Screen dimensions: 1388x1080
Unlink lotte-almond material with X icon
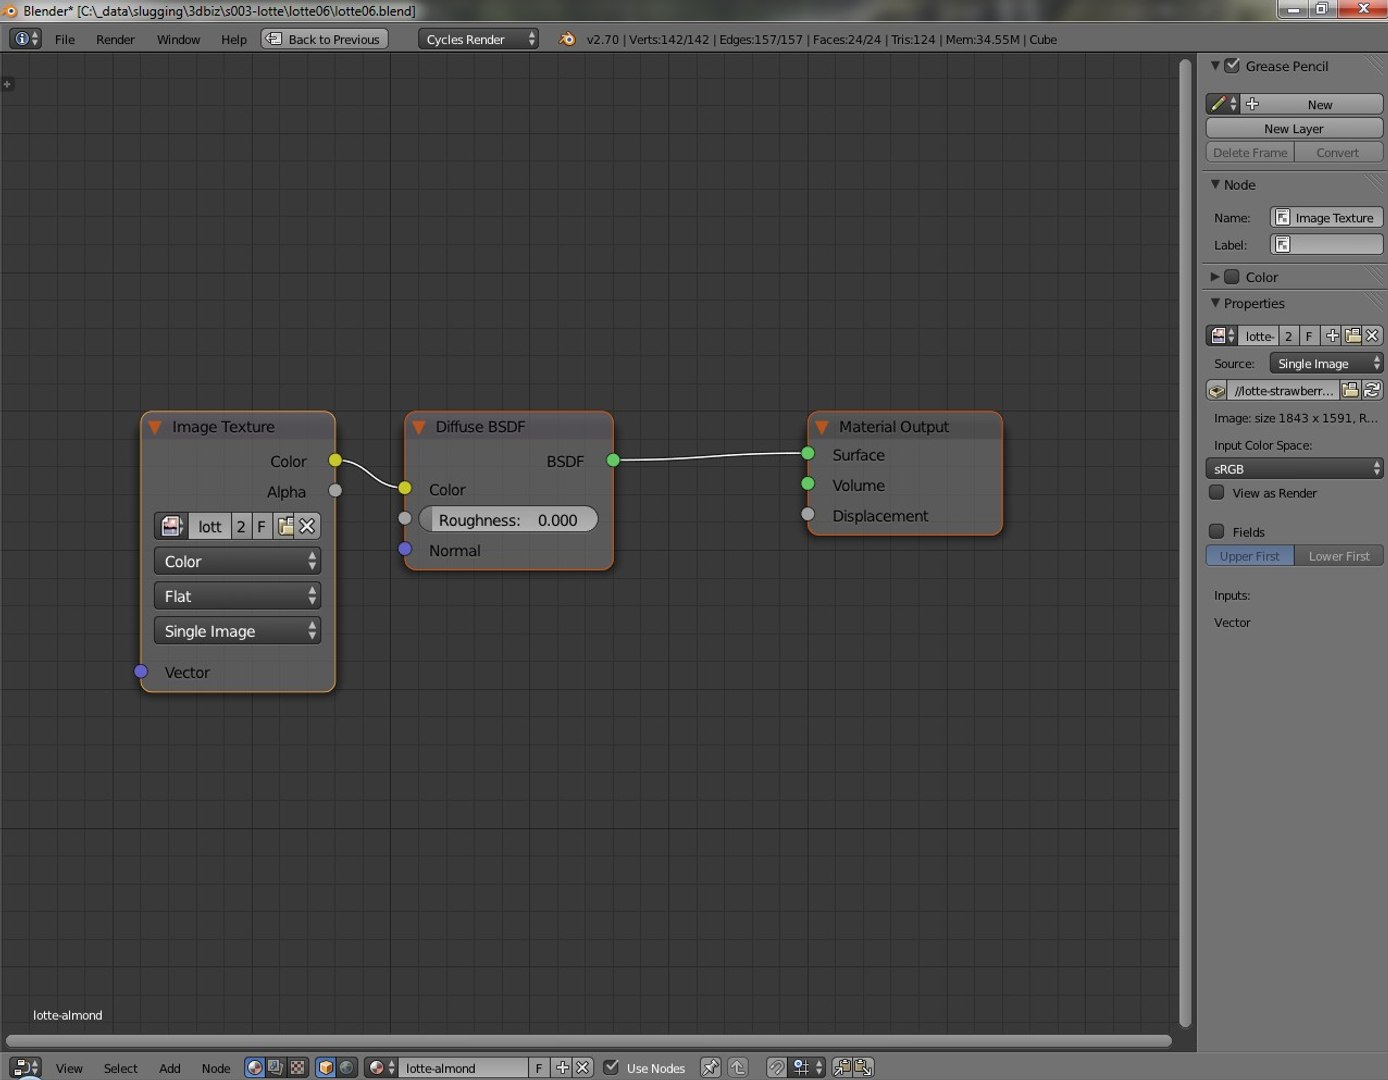(x=583, y=1067)
